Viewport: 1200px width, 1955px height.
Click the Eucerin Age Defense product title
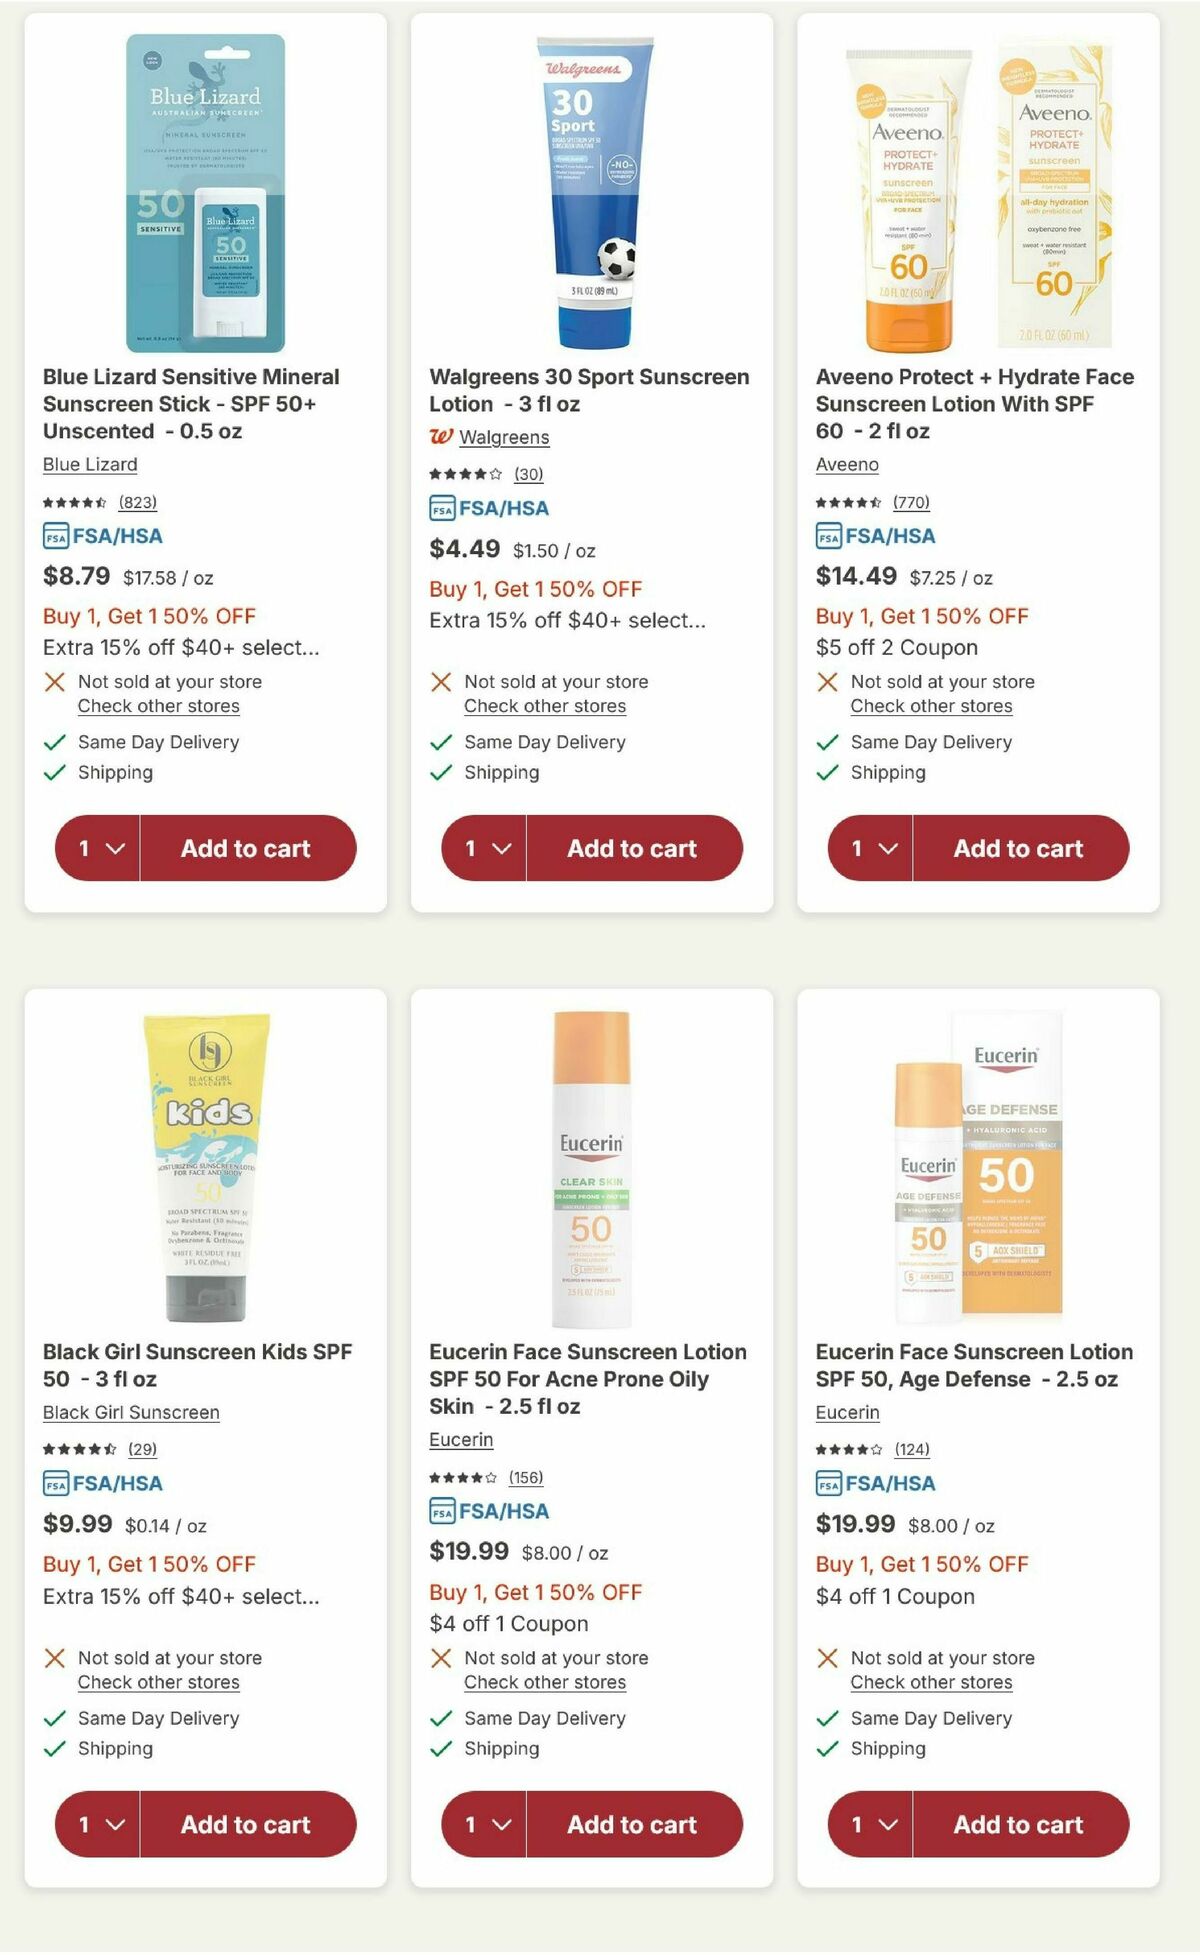click(x=972, y=1364)
